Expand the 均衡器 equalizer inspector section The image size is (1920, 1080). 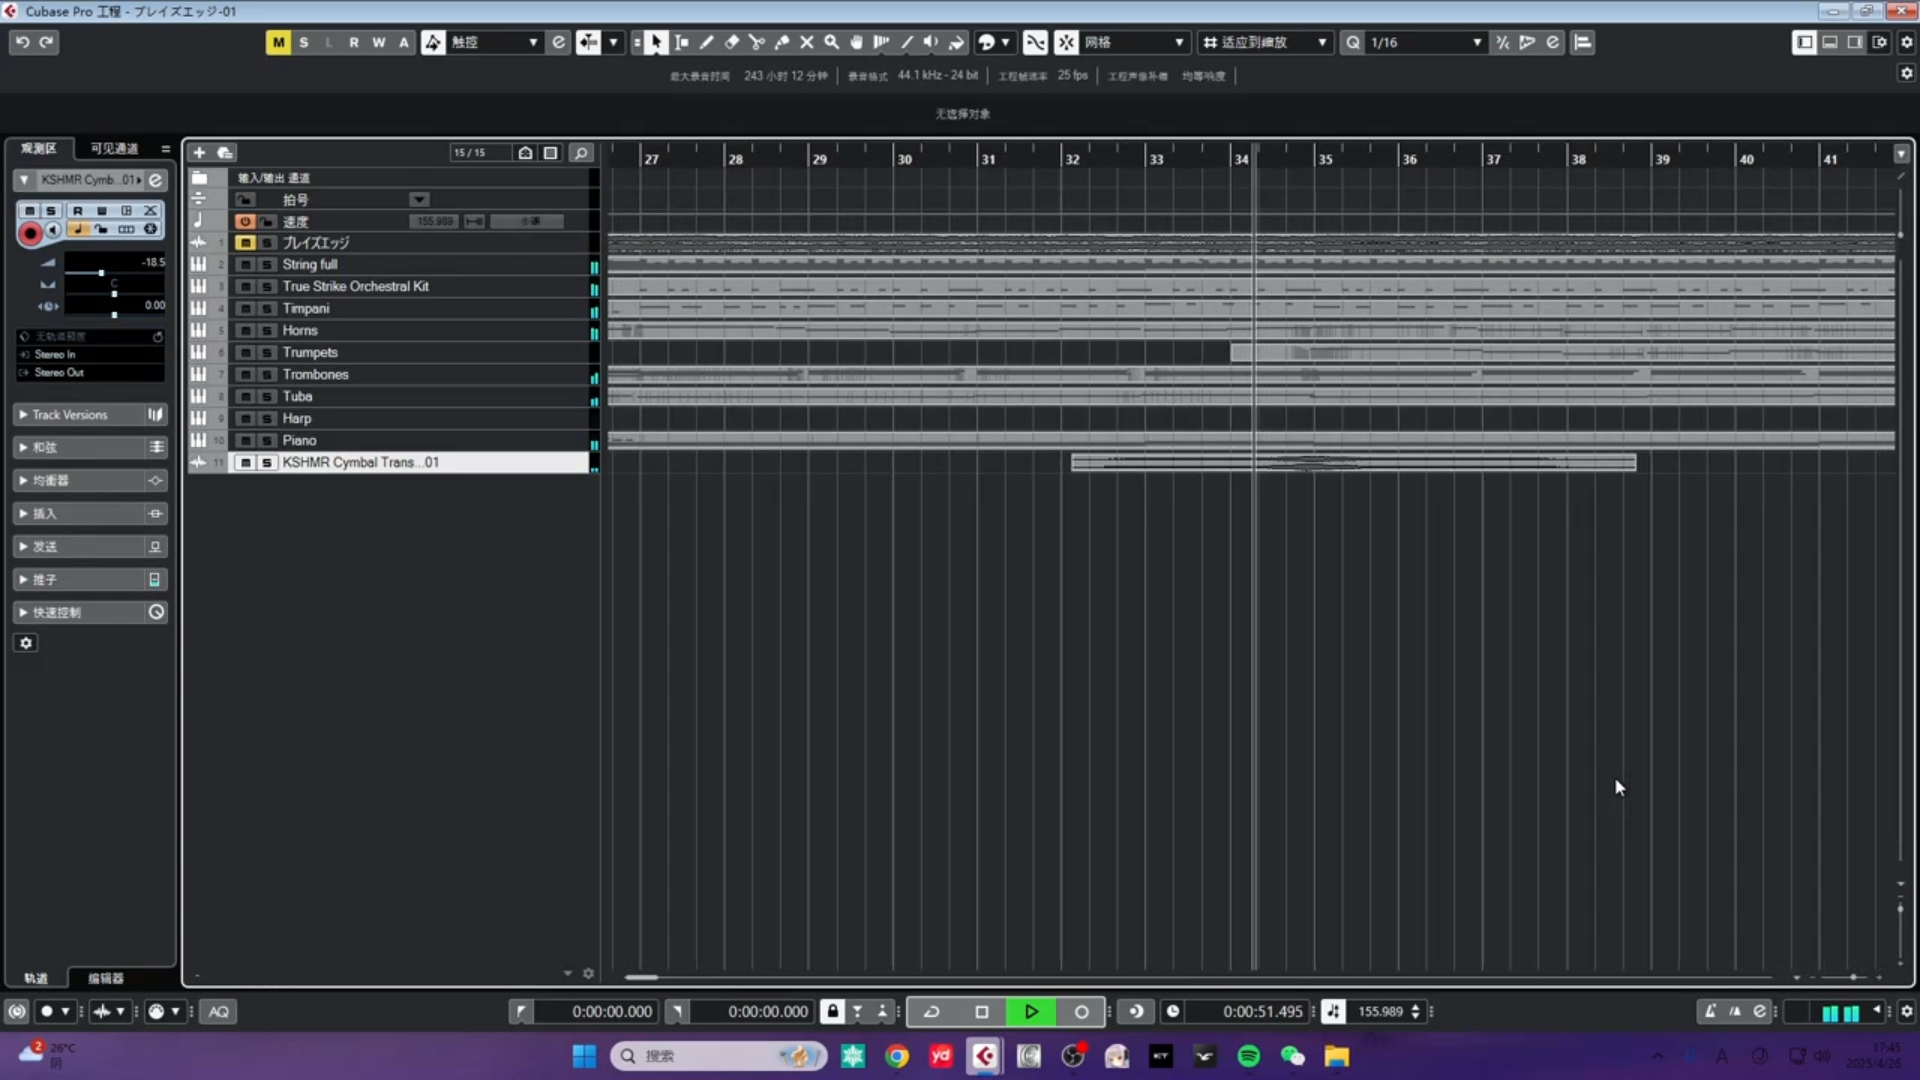90,480
